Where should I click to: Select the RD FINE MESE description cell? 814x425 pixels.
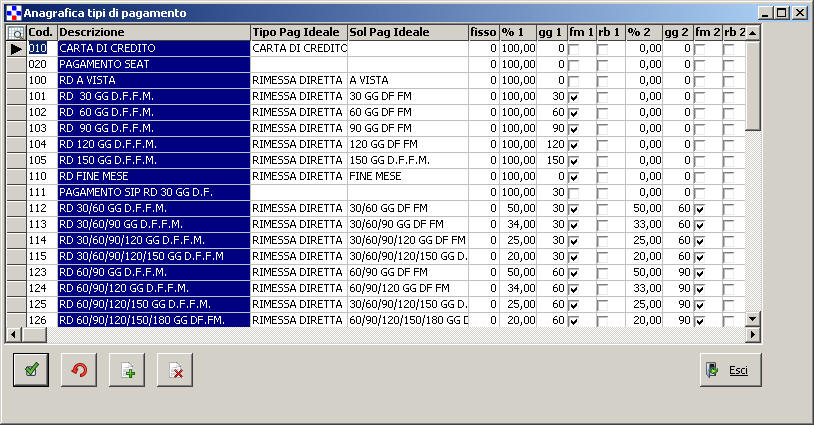153,176
